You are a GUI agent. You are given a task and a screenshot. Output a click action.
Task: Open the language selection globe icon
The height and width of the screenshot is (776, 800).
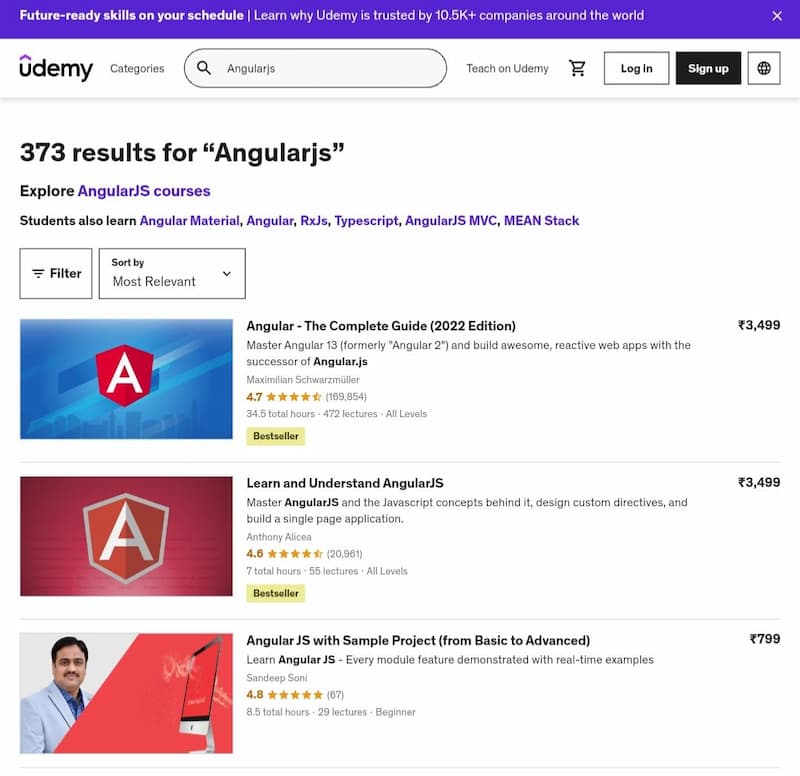coord(763,68)
